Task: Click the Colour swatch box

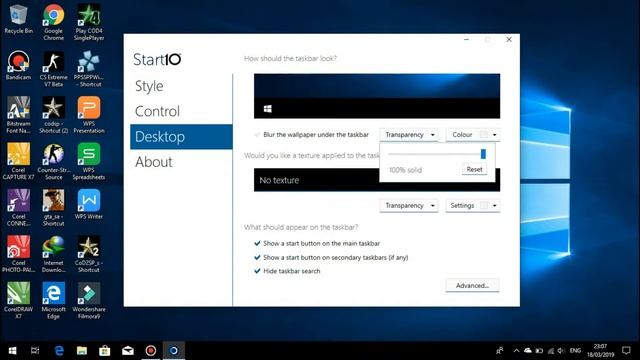Action: click(484, 135)
